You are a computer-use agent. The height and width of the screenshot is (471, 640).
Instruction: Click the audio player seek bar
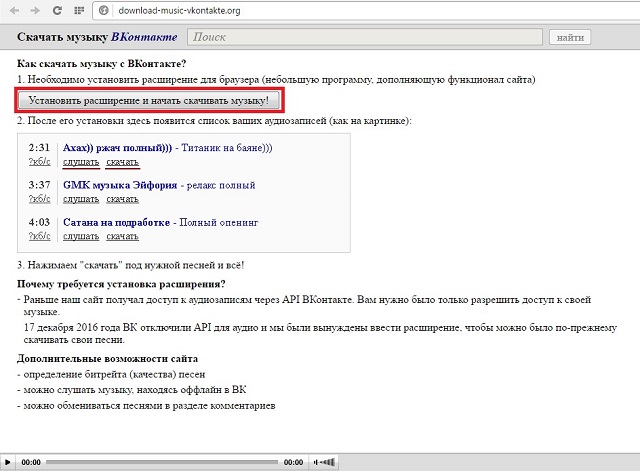coord(162,462)
